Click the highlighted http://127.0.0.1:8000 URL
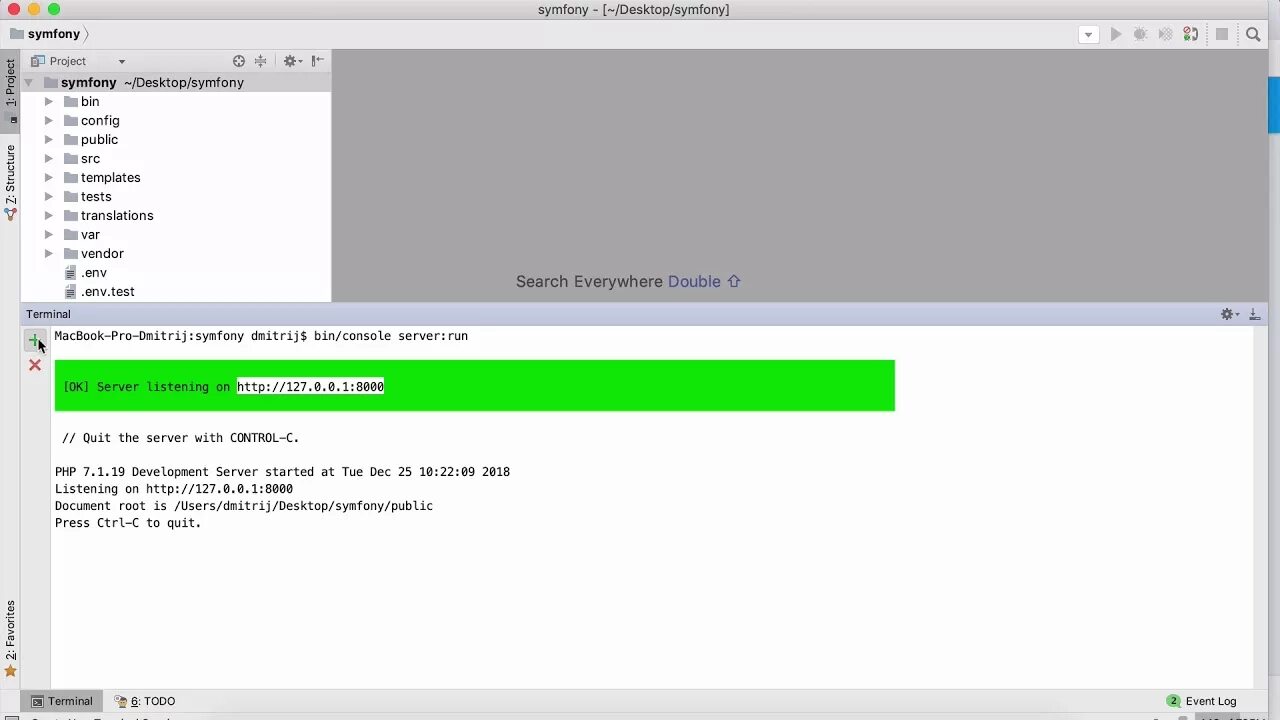1280x720 pixels. [310, 387]
